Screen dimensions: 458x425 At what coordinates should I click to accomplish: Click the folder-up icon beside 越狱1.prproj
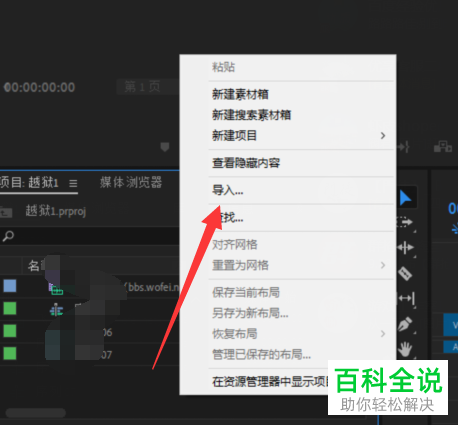coord(6,212)
